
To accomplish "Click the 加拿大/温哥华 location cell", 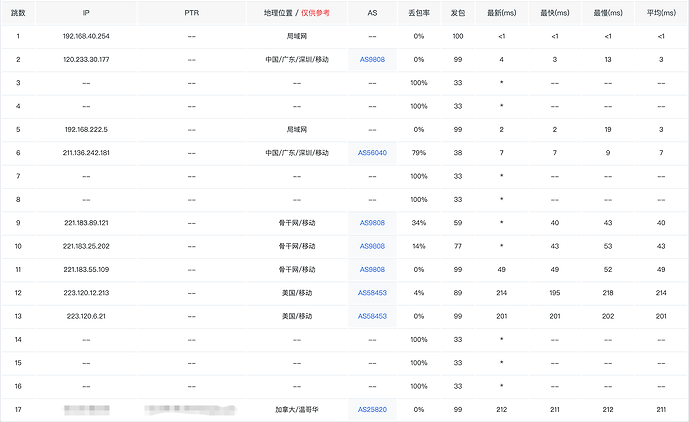I will 297,409.
